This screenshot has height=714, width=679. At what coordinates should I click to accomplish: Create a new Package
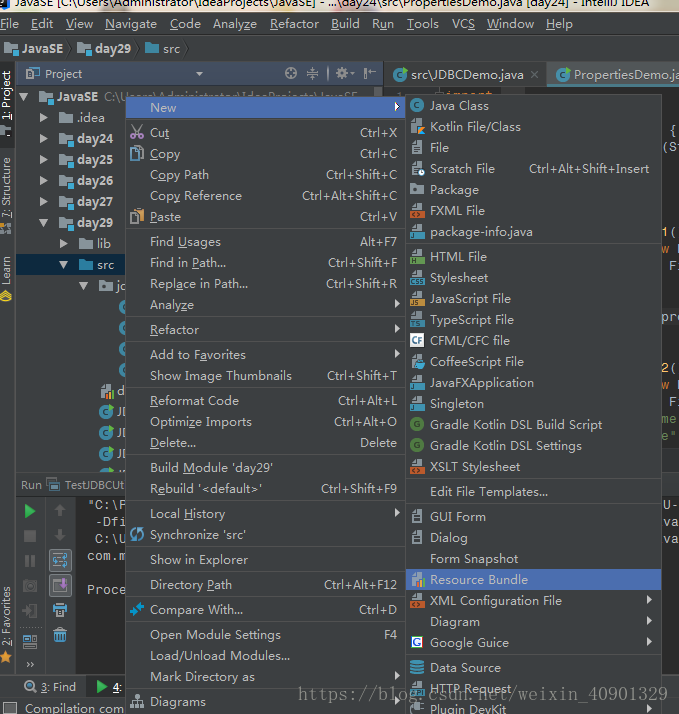pyautogui.click(x=533, y=189)
